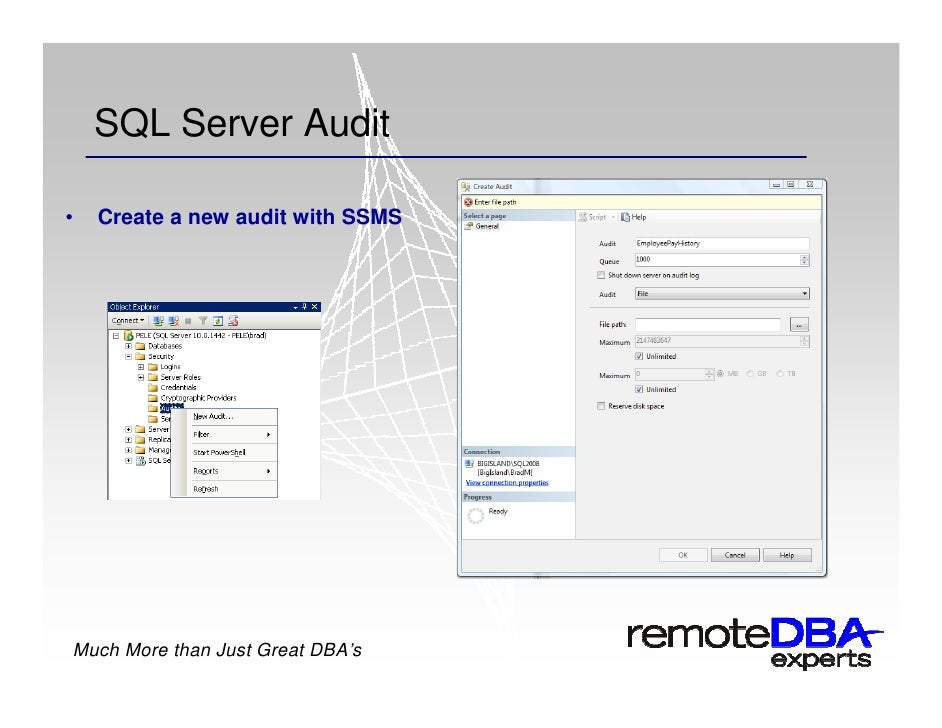
Task: Click the Databases folder icon
Action: 141,346
